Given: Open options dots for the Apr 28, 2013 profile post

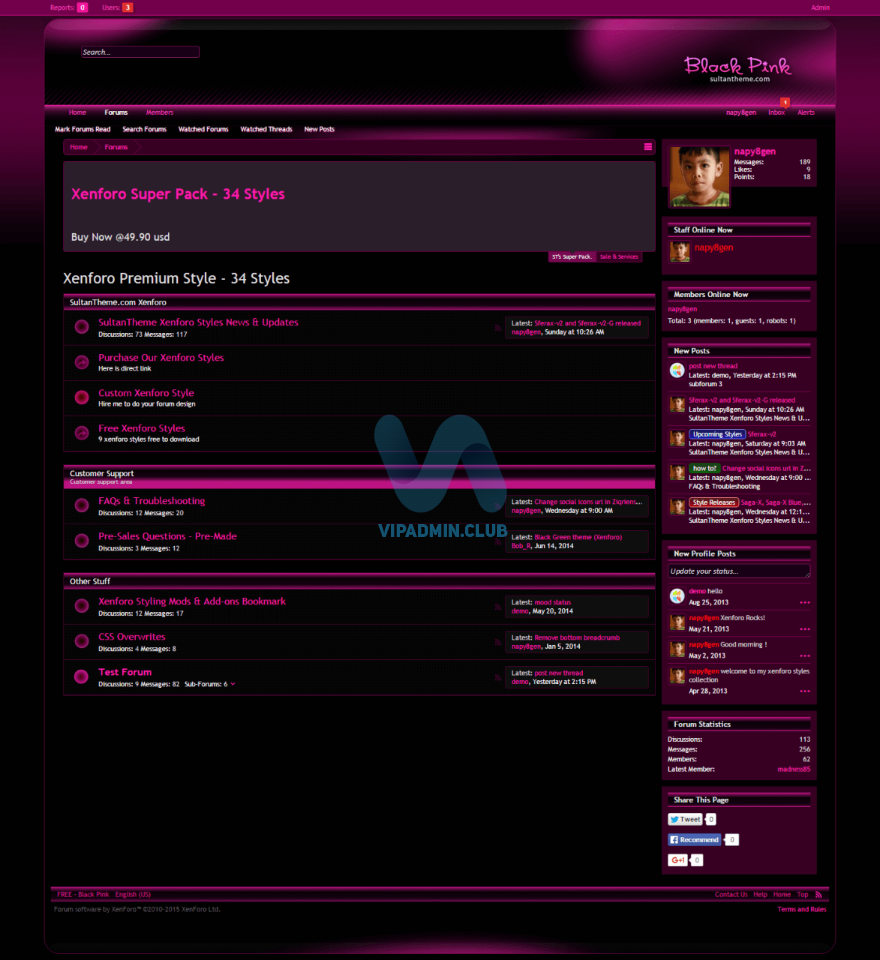Looking at the screenshot, I should (x=805, y=691).
